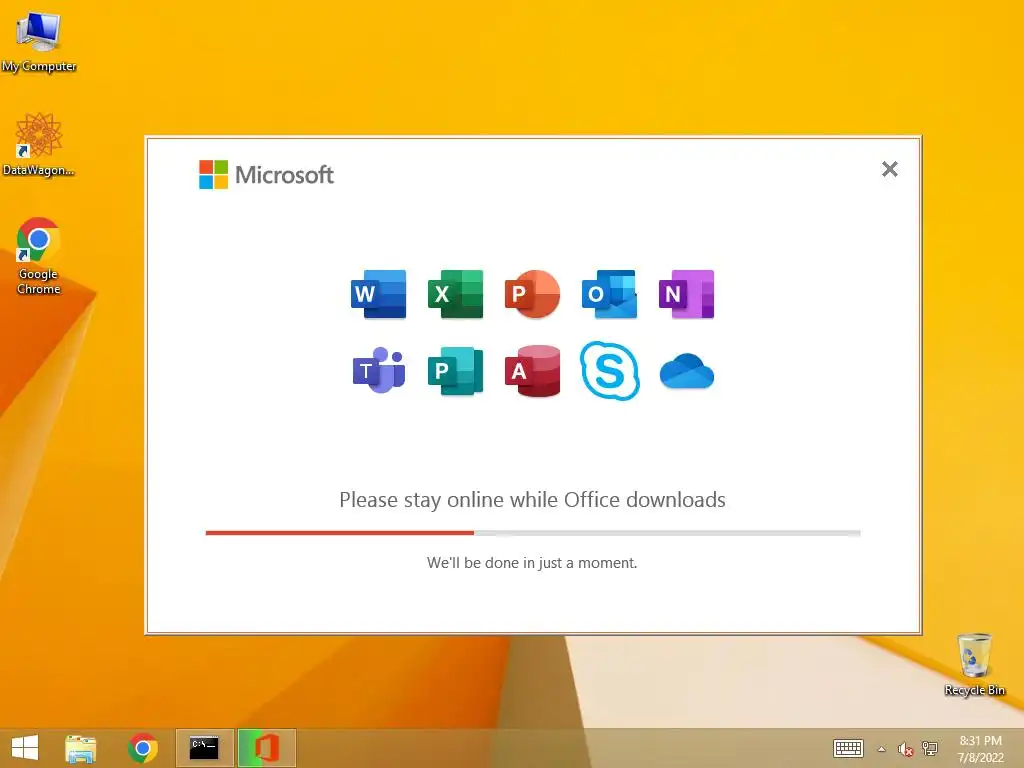Click the Office installer taskbar button
The width and height of the screenshot is (1024, 768).
266,748
